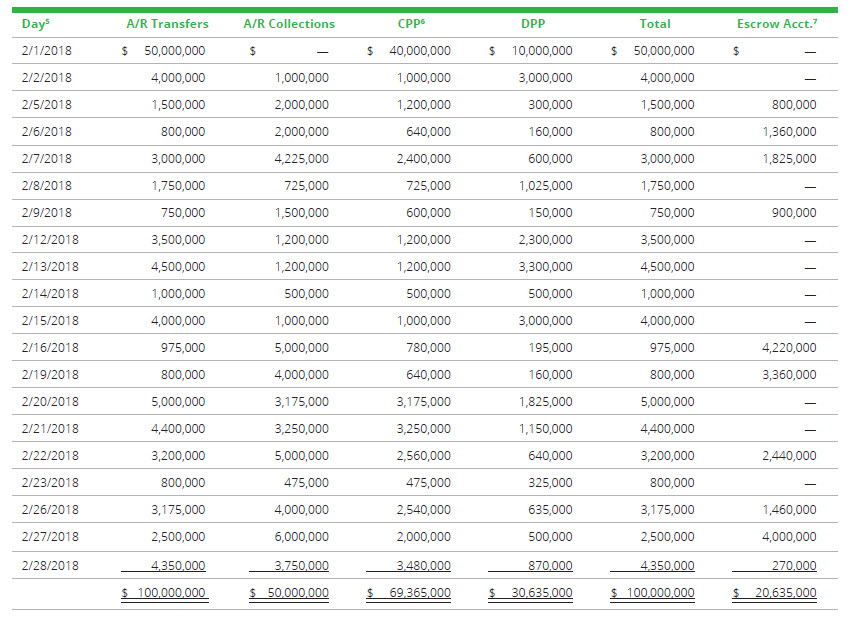Click the 20,635,000 escrow total
This screenshot has width=852, height=617.
782,592
